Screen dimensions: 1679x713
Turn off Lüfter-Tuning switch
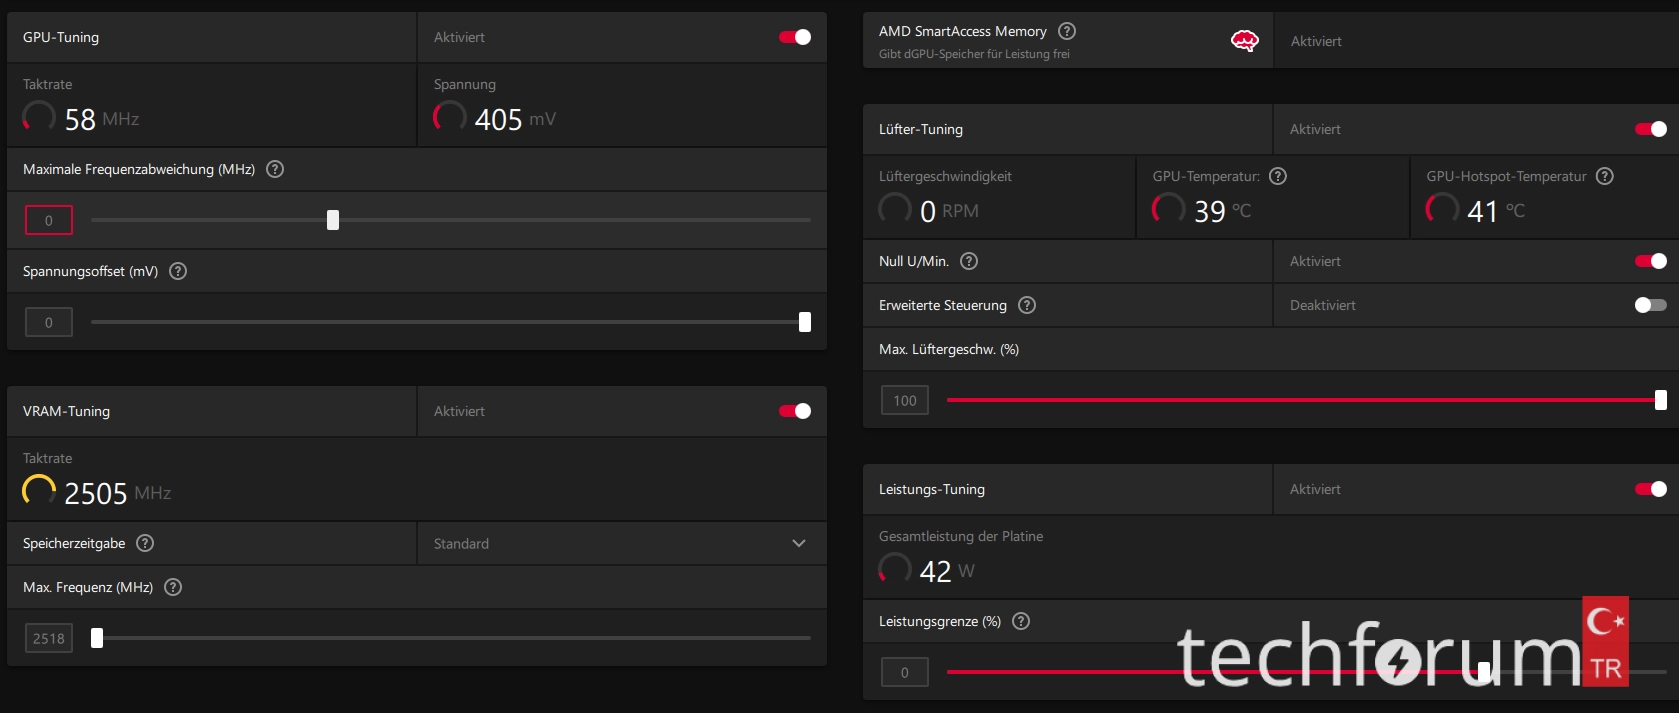point(1651,129)
